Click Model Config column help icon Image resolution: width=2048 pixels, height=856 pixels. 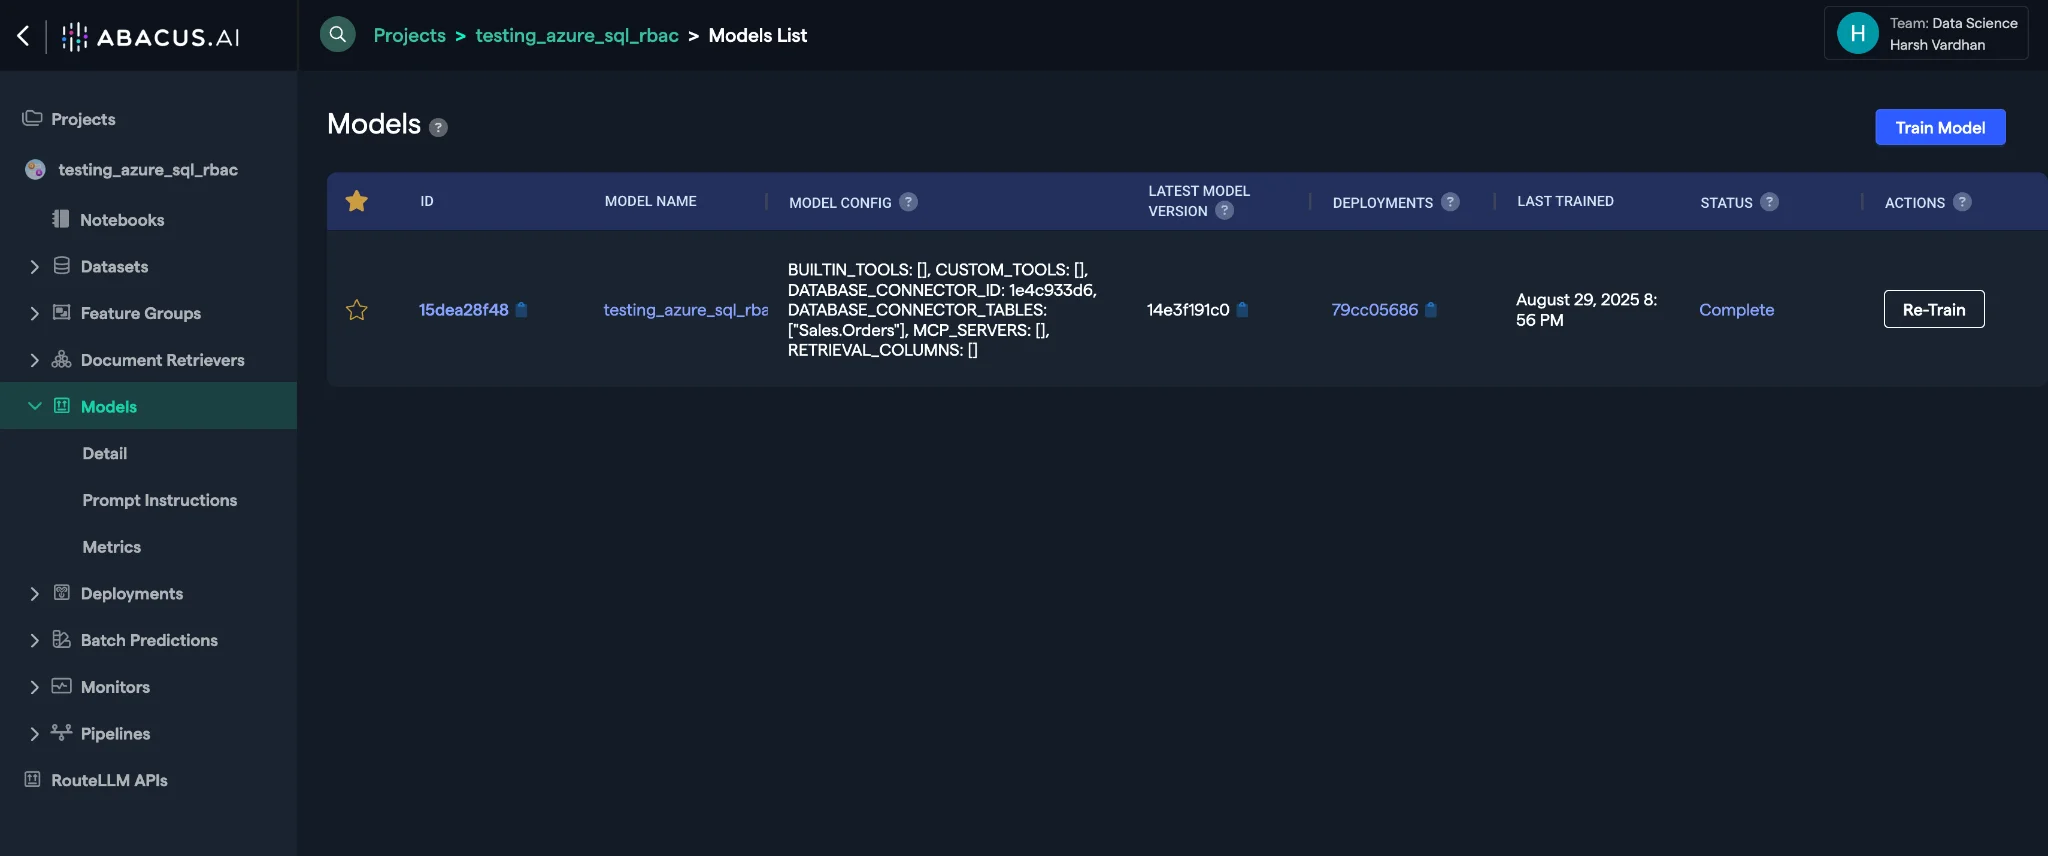point(908,202)
